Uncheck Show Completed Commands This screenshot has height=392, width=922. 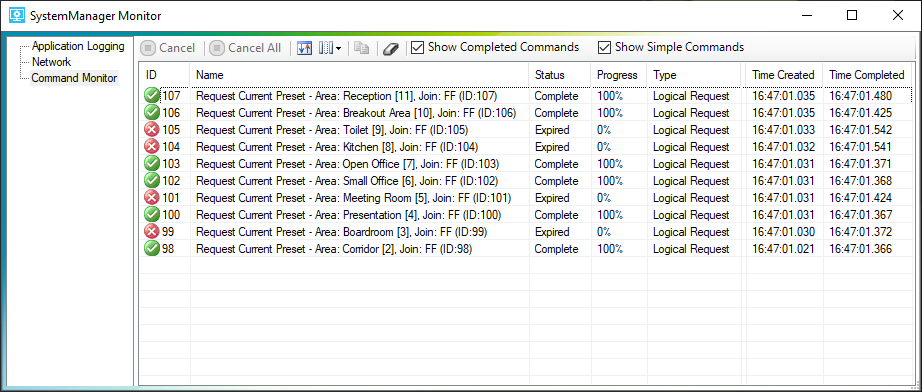[495, 47]
